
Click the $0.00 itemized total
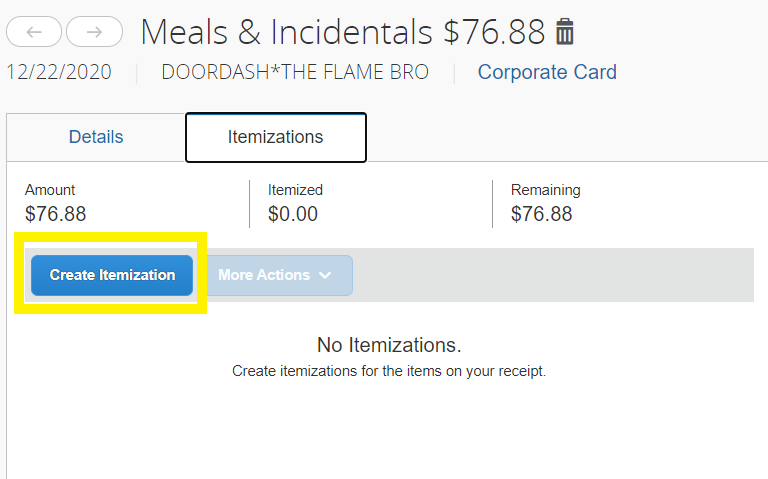pos(293,214)
